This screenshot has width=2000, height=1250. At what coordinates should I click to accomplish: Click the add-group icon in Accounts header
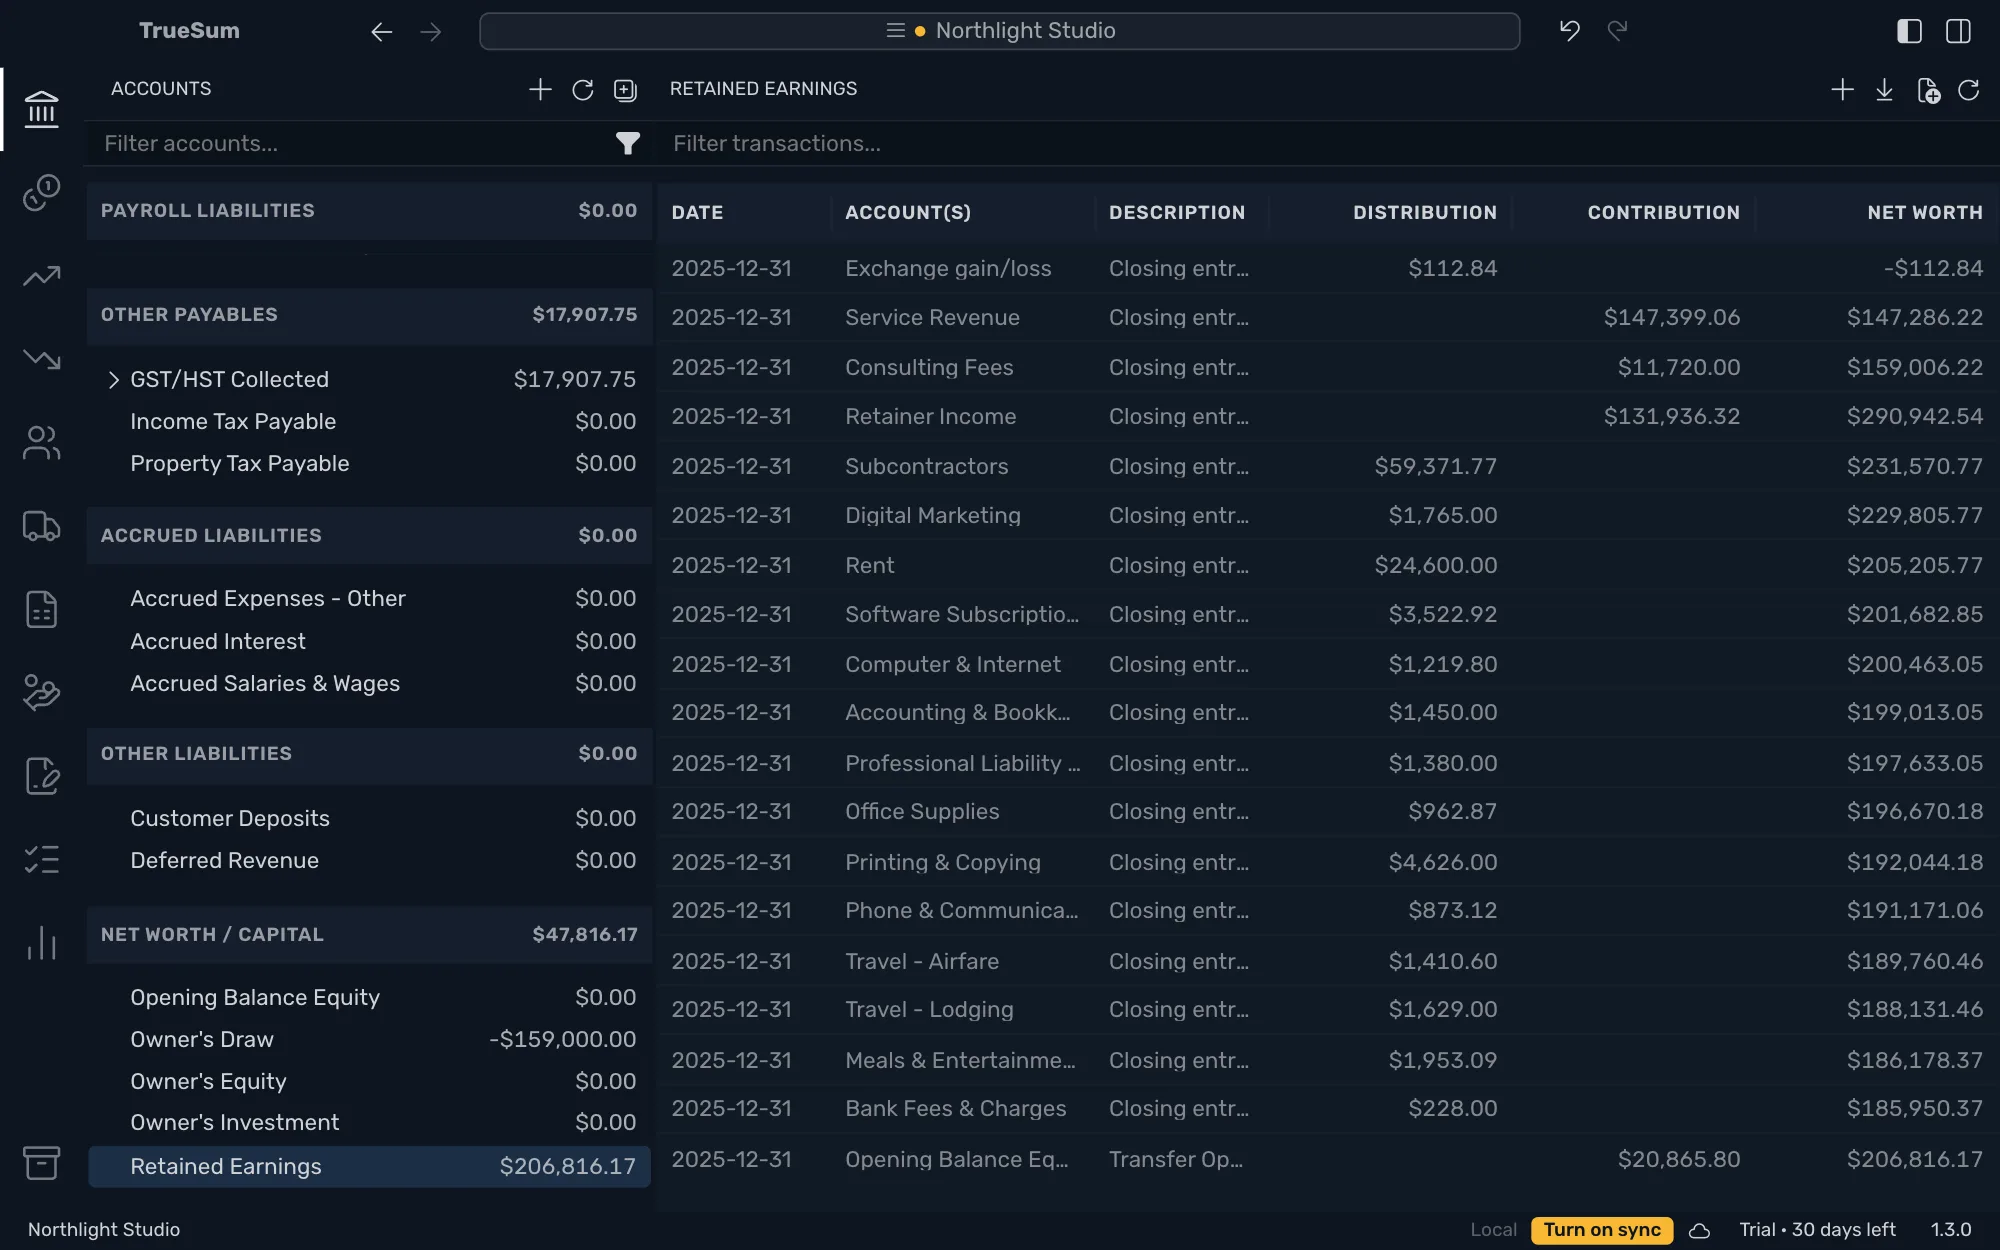(625, 90)
